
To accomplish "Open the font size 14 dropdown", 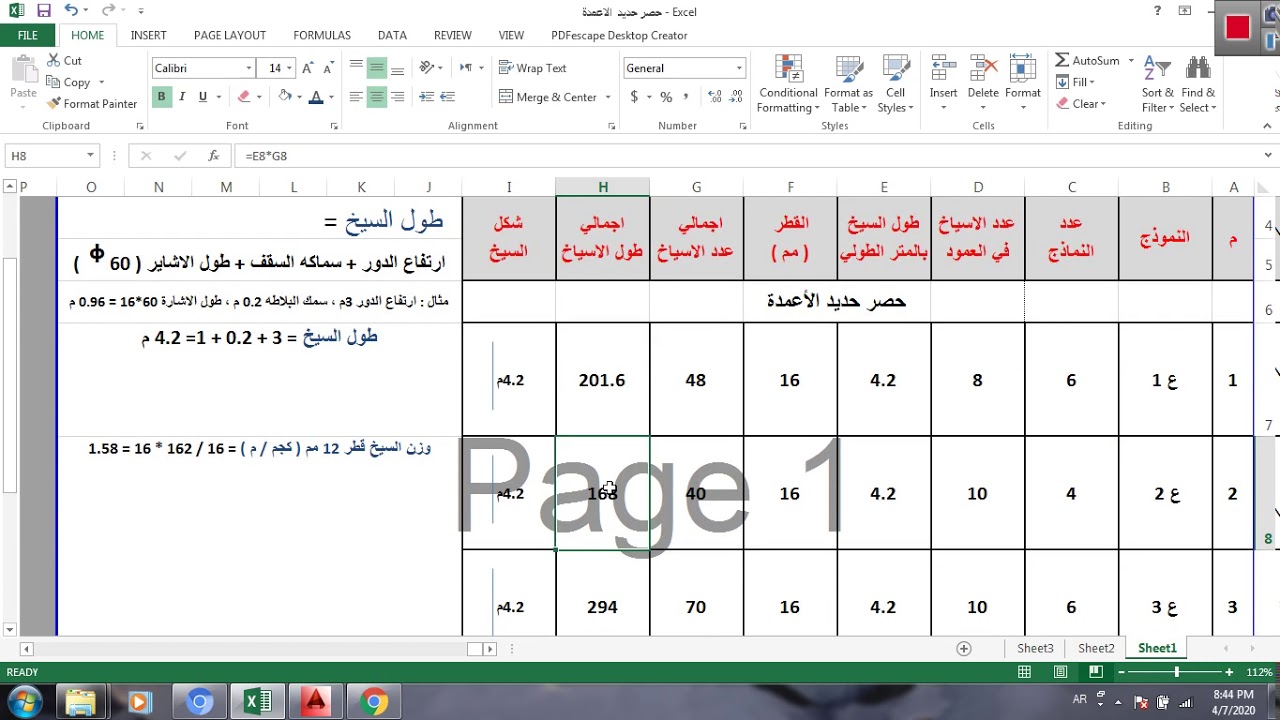I will pyautogui.click(x=289, y=68).
